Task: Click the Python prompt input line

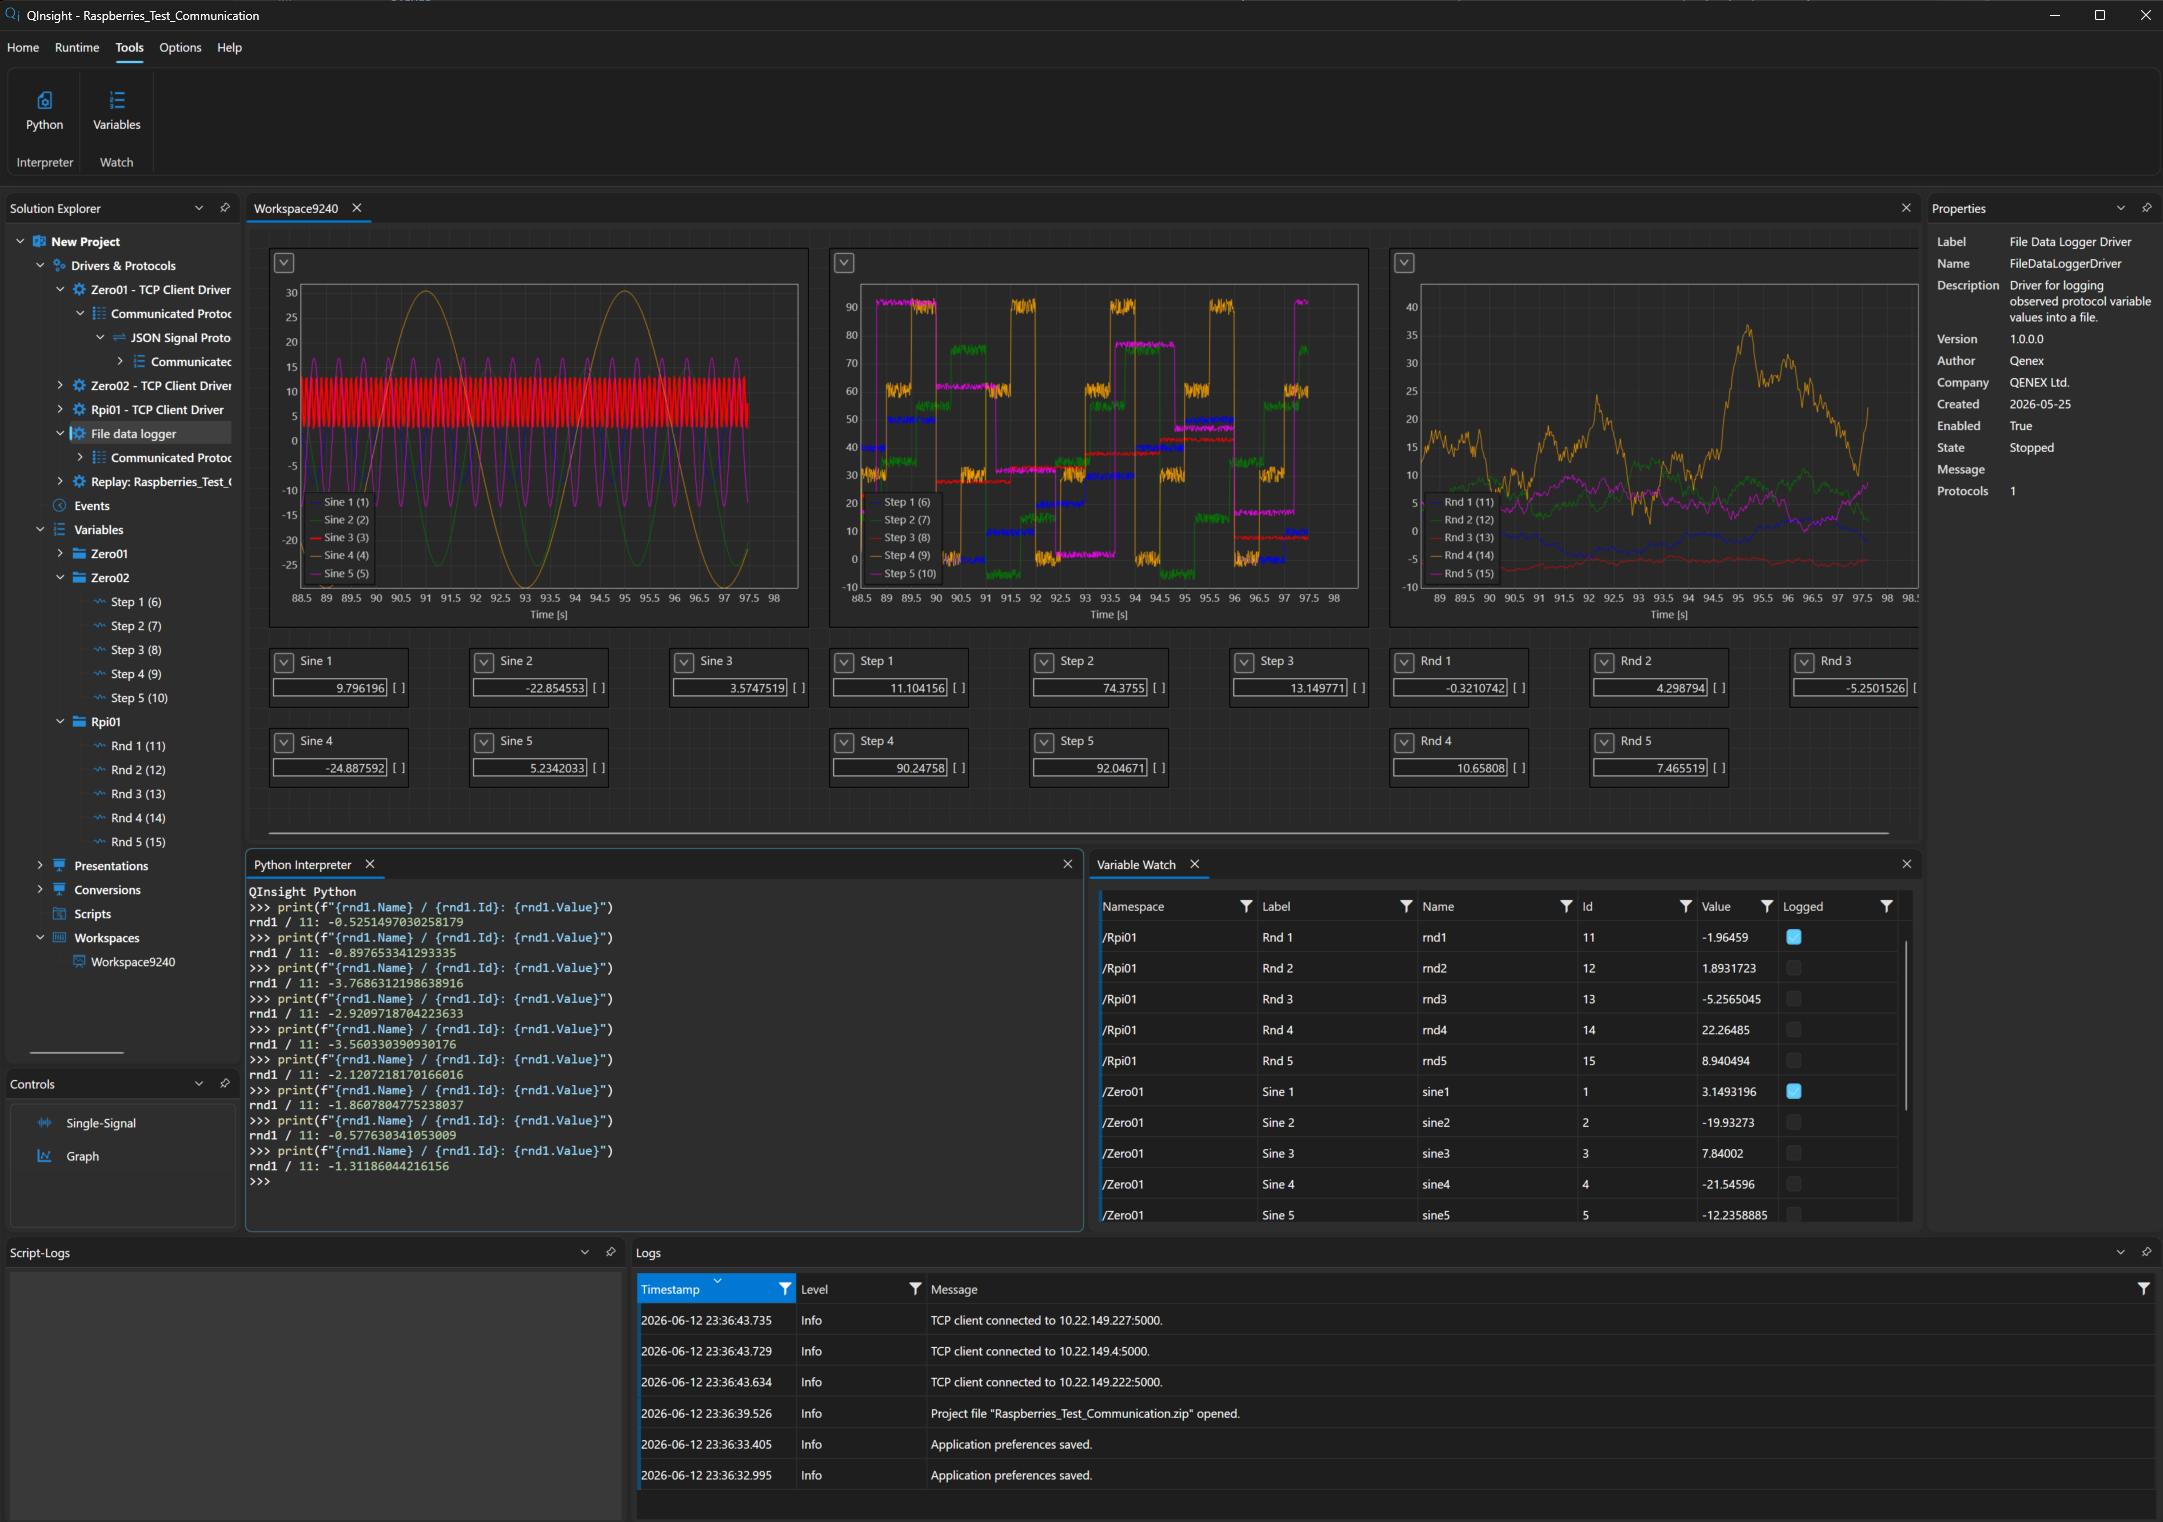Action: 665,1181
